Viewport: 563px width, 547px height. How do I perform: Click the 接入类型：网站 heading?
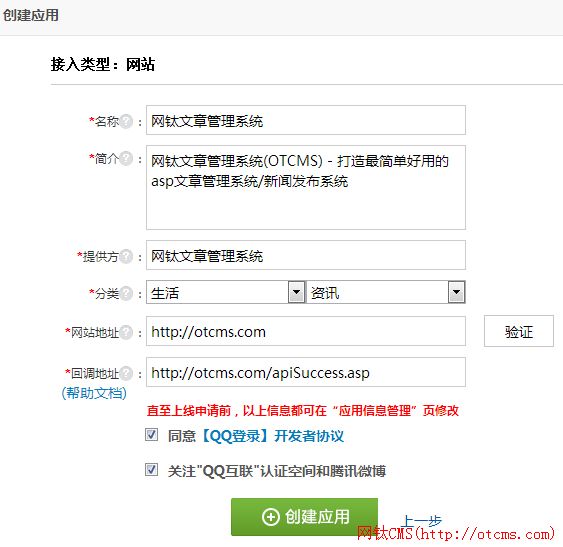point(103,64)
